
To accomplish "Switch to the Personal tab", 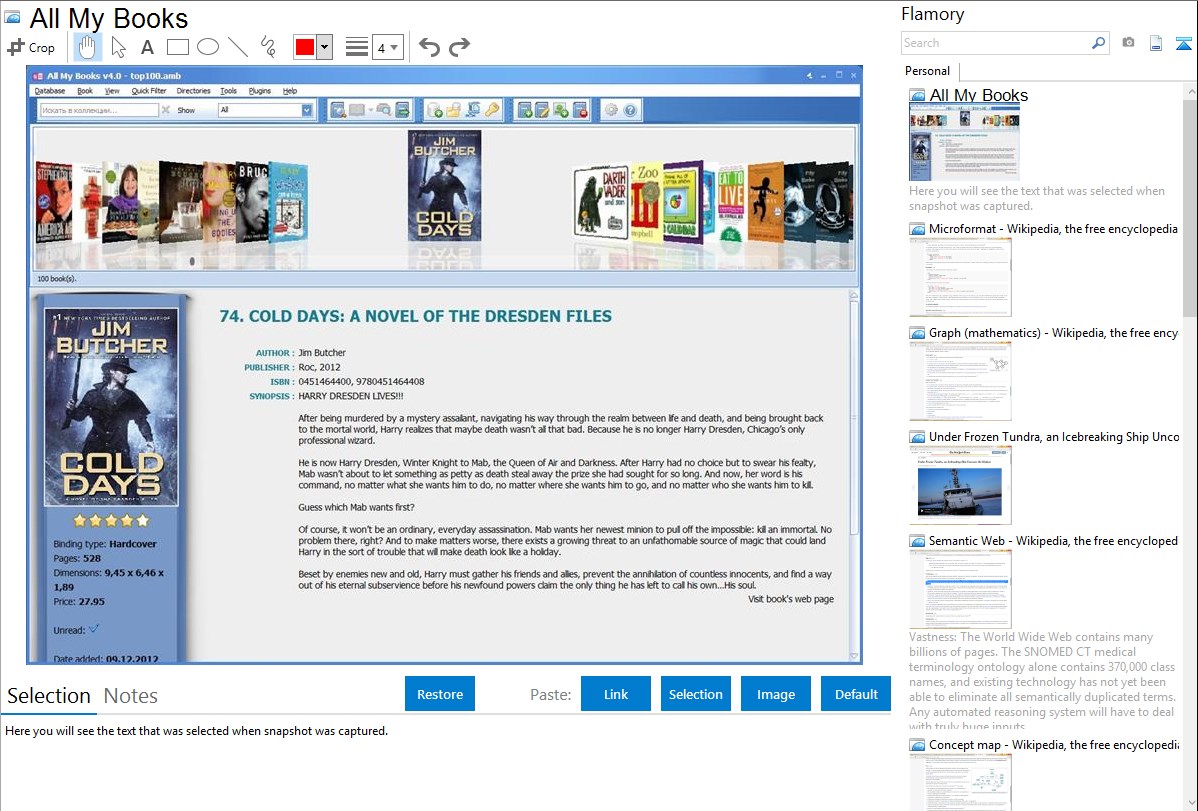I will pyautogui.click(x=928, y=71).
